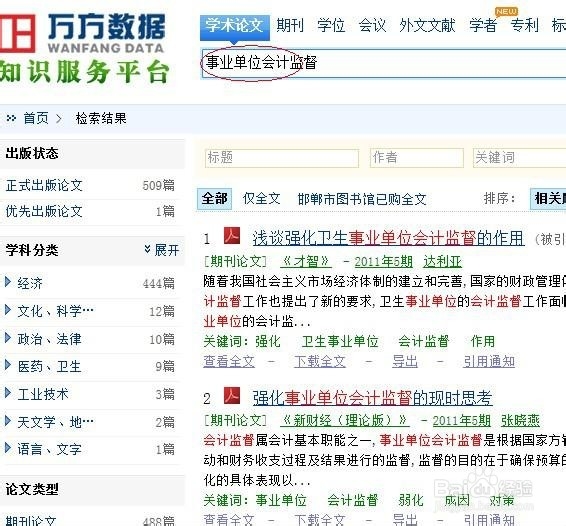This screenshot has height=526, width=566.
Task: Open 2011年5期 issue of result 2
Action: pyautogui.click(x=461, y=421)
